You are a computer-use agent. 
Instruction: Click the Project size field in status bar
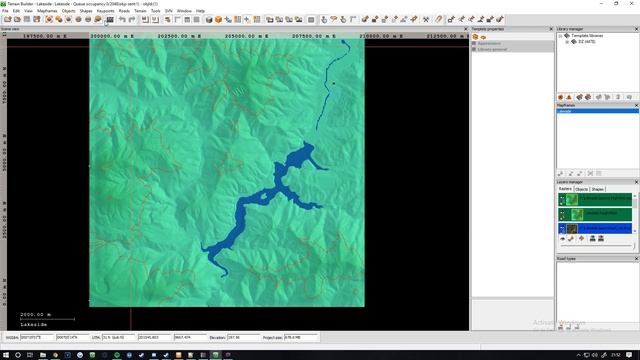point(301,338)
